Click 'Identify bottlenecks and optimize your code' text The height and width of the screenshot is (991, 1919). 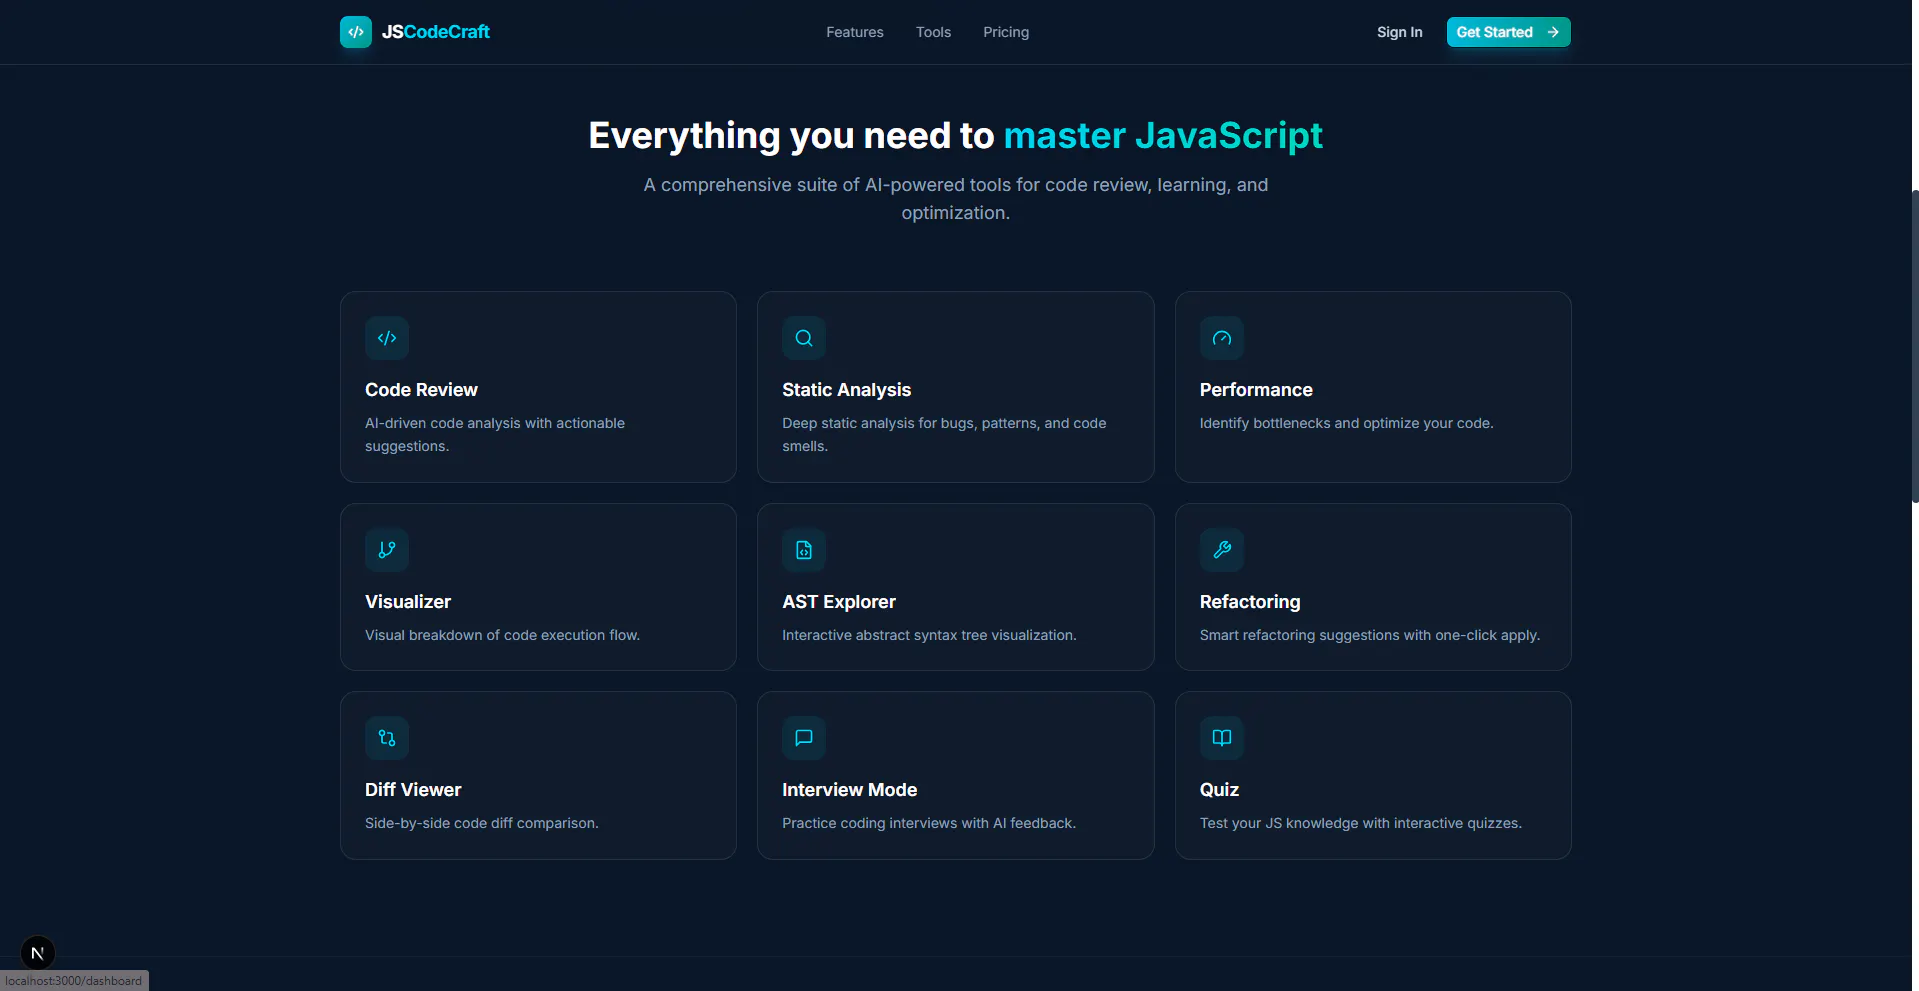[x=1346, y=423]
